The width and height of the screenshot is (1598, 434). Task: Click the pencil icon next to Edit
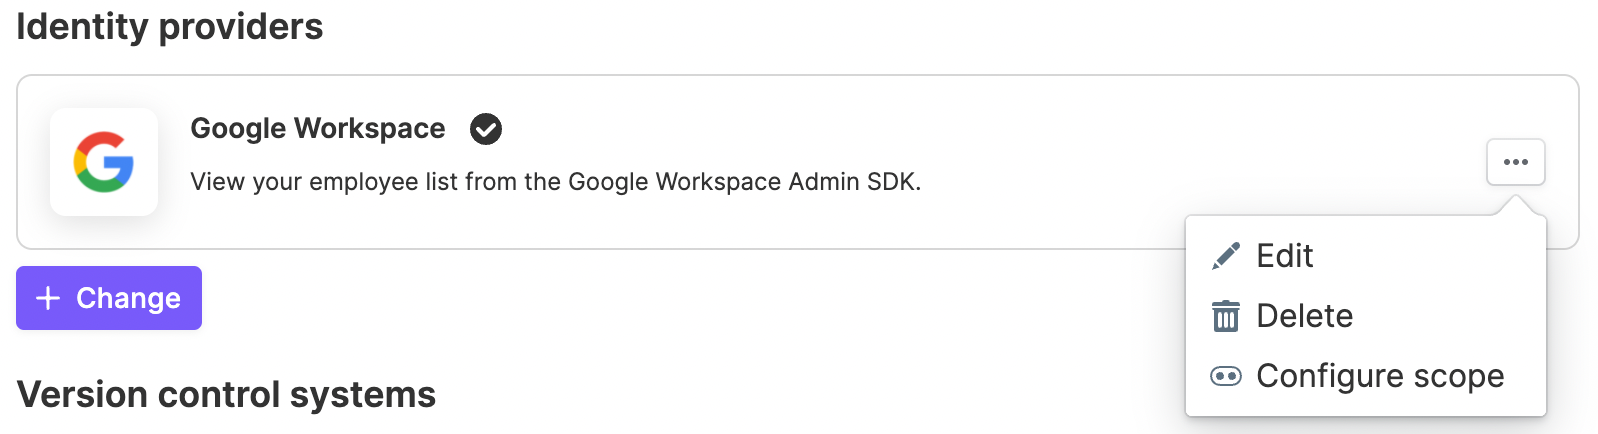[x=1226, y=256]
